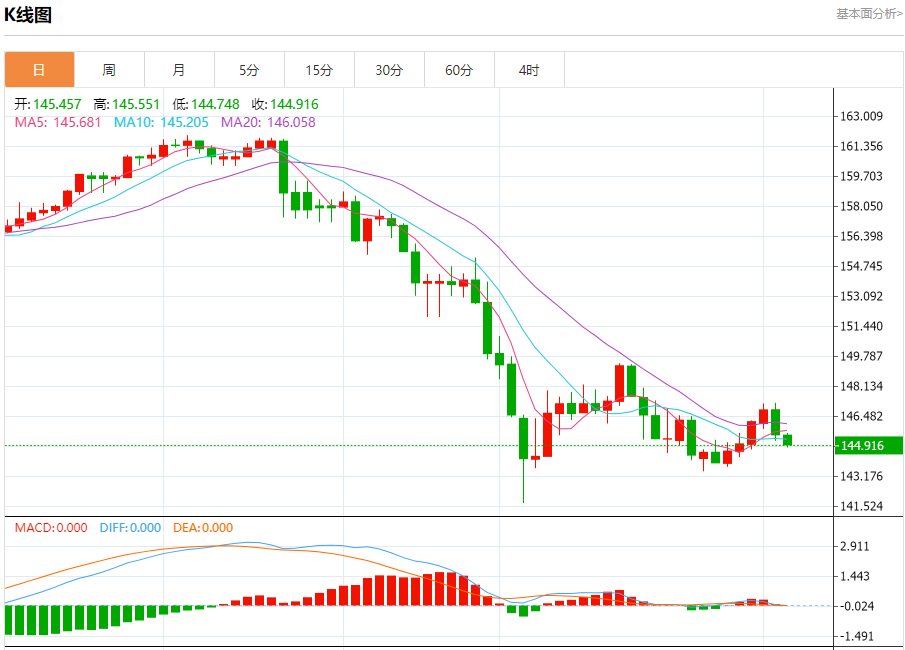Viewport: 905px width, 650px height.
Task: Click the 156.398 price axis label
Action: pyautogui.click(x=861, y=237)
